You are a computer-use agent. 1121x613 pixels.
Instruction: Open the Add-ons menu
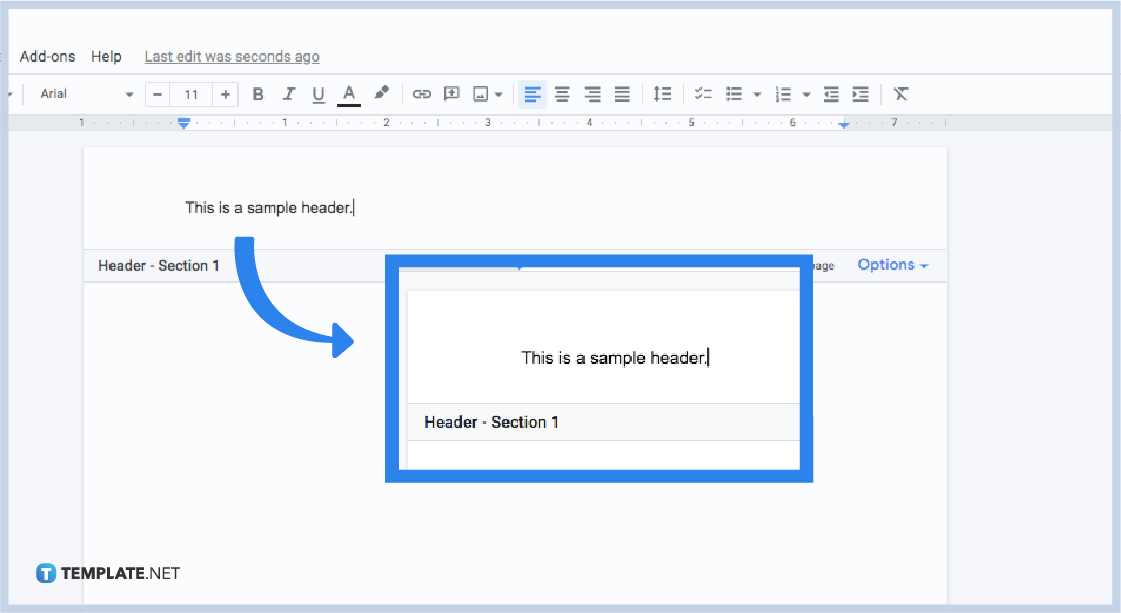click(x=46, y=56)
